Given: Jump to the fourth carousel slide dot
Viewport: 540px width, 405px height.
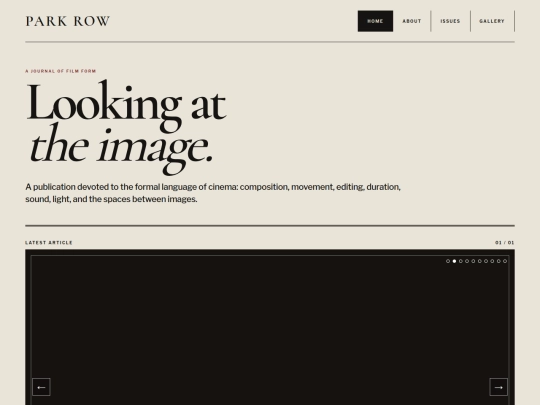Looking at the screenshot, I should click(x=467, y=261).
